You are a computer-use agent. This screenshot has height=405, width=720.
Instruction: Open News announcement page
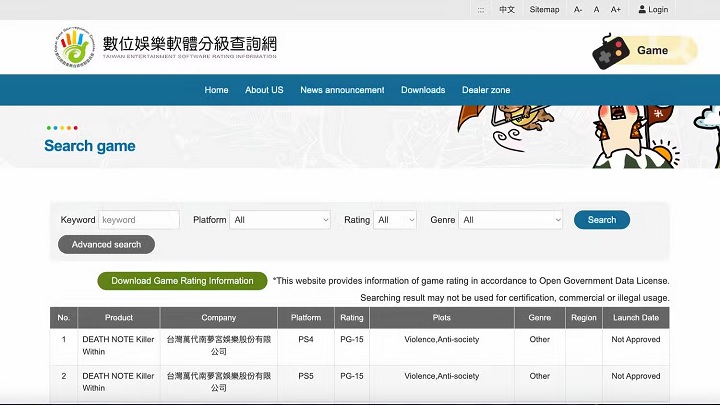click(x=342, y=90)
